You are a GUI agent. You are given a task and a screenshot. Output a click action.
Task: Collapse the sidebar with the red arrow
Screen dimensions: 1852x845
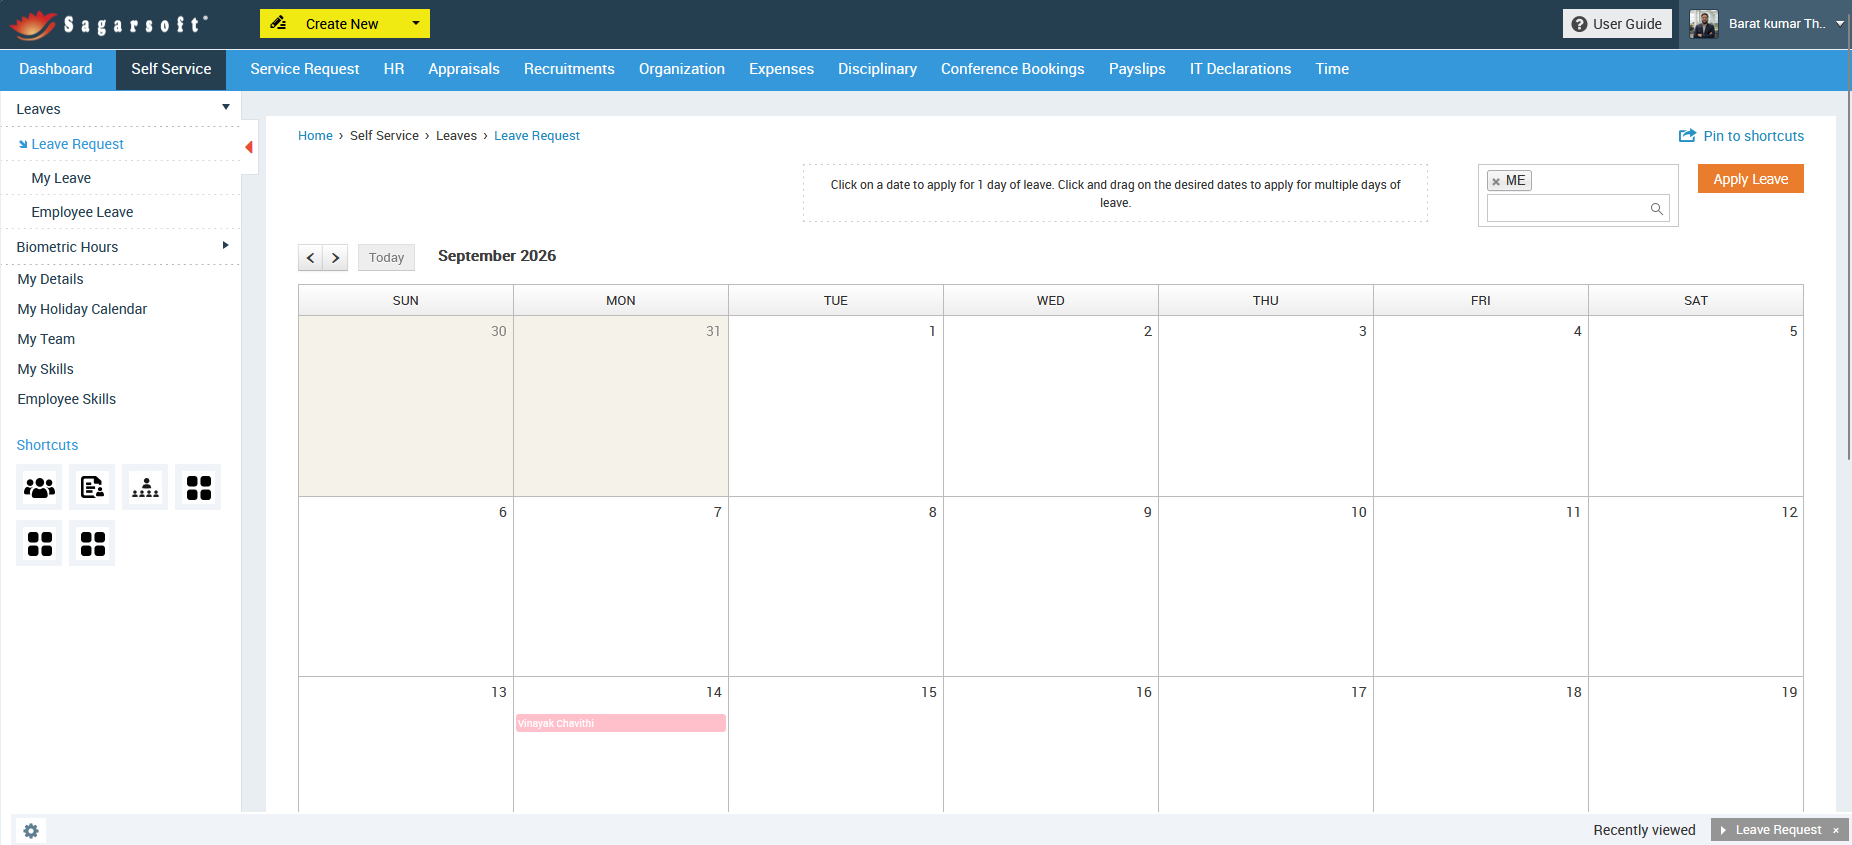click(249, 147)
